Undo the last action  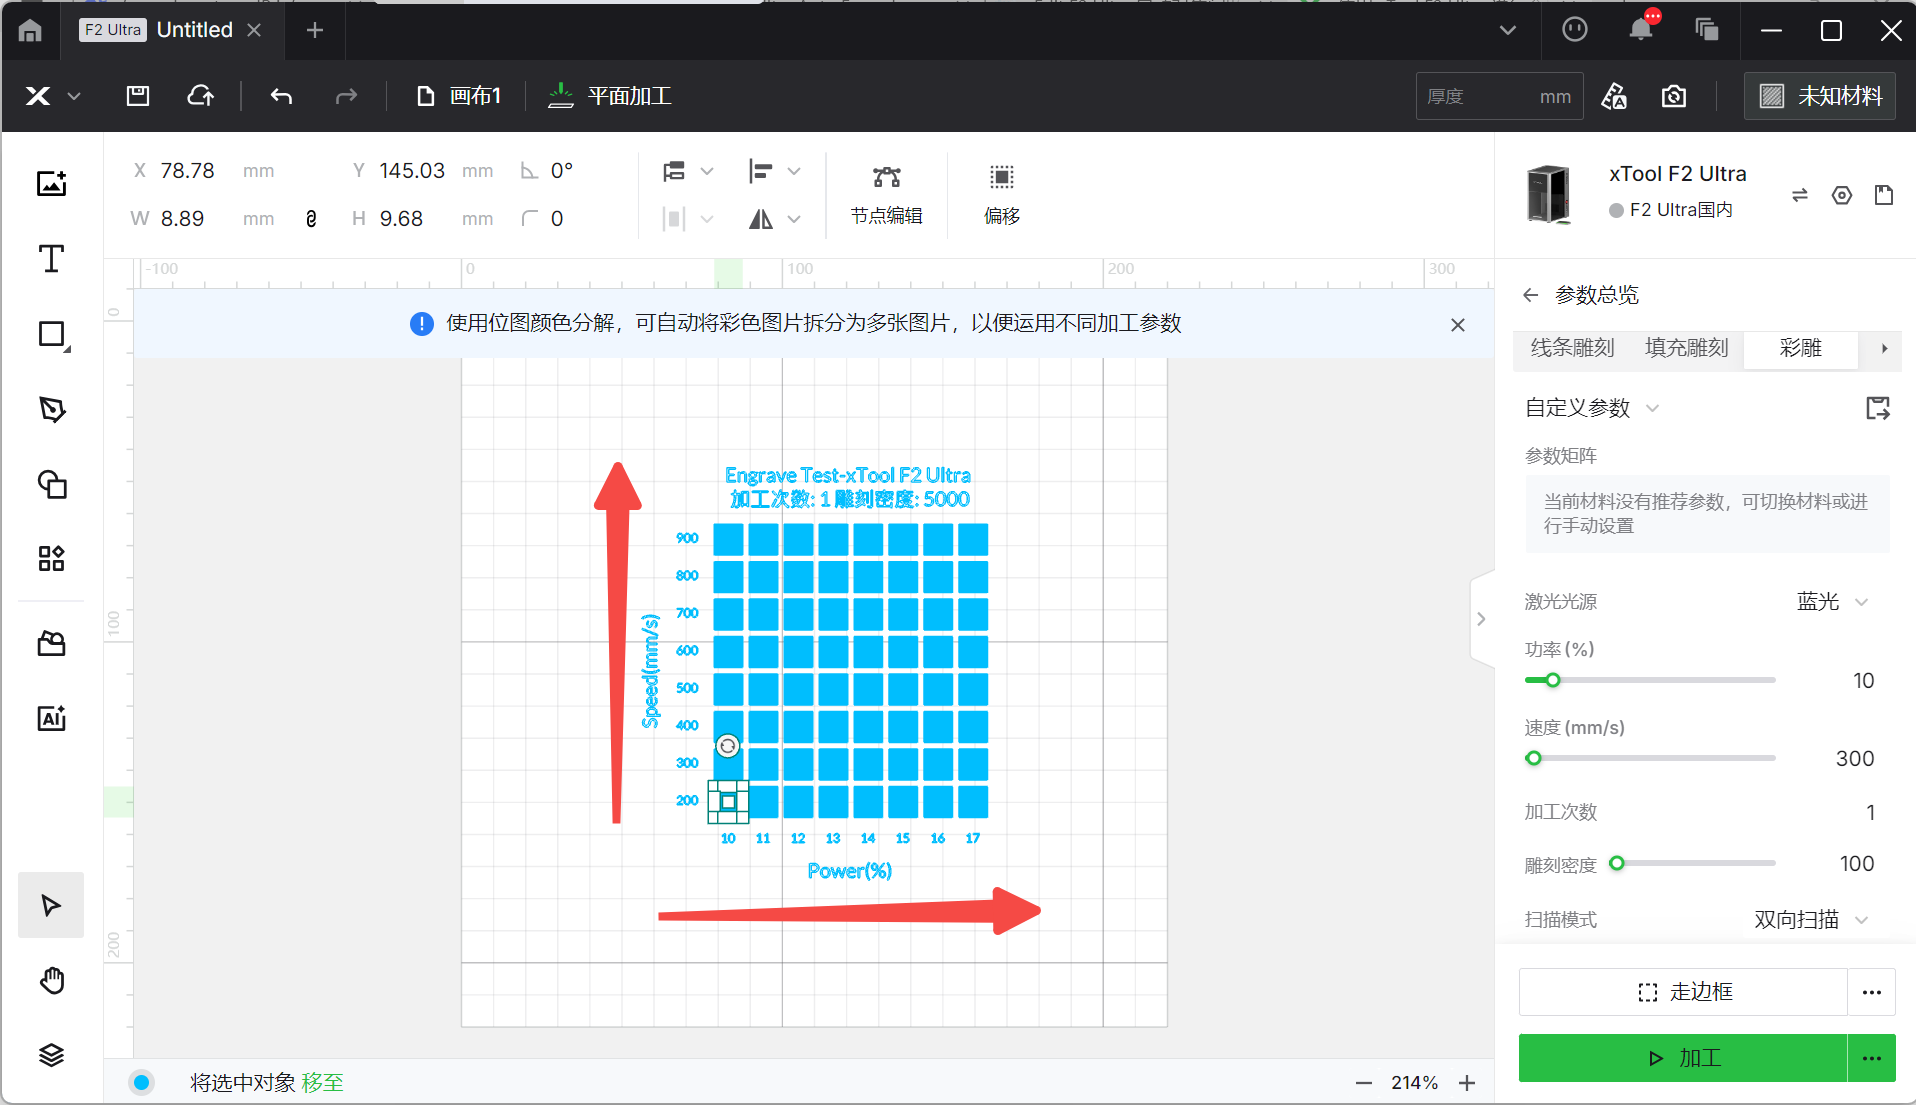pos(282,96)
